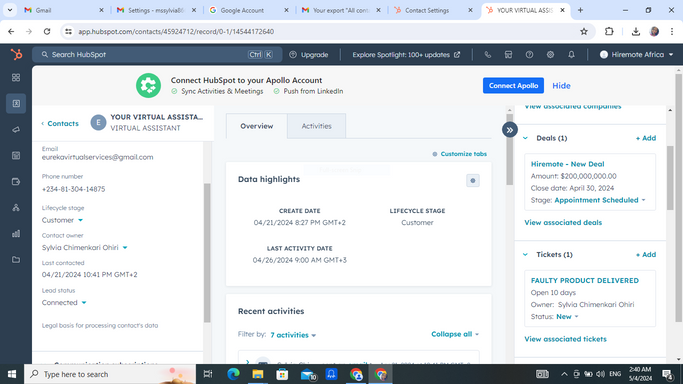Screen dimensions: 683x384
Task: Open the bookmarks grid icon in sidebar
Action: (16, 77)
